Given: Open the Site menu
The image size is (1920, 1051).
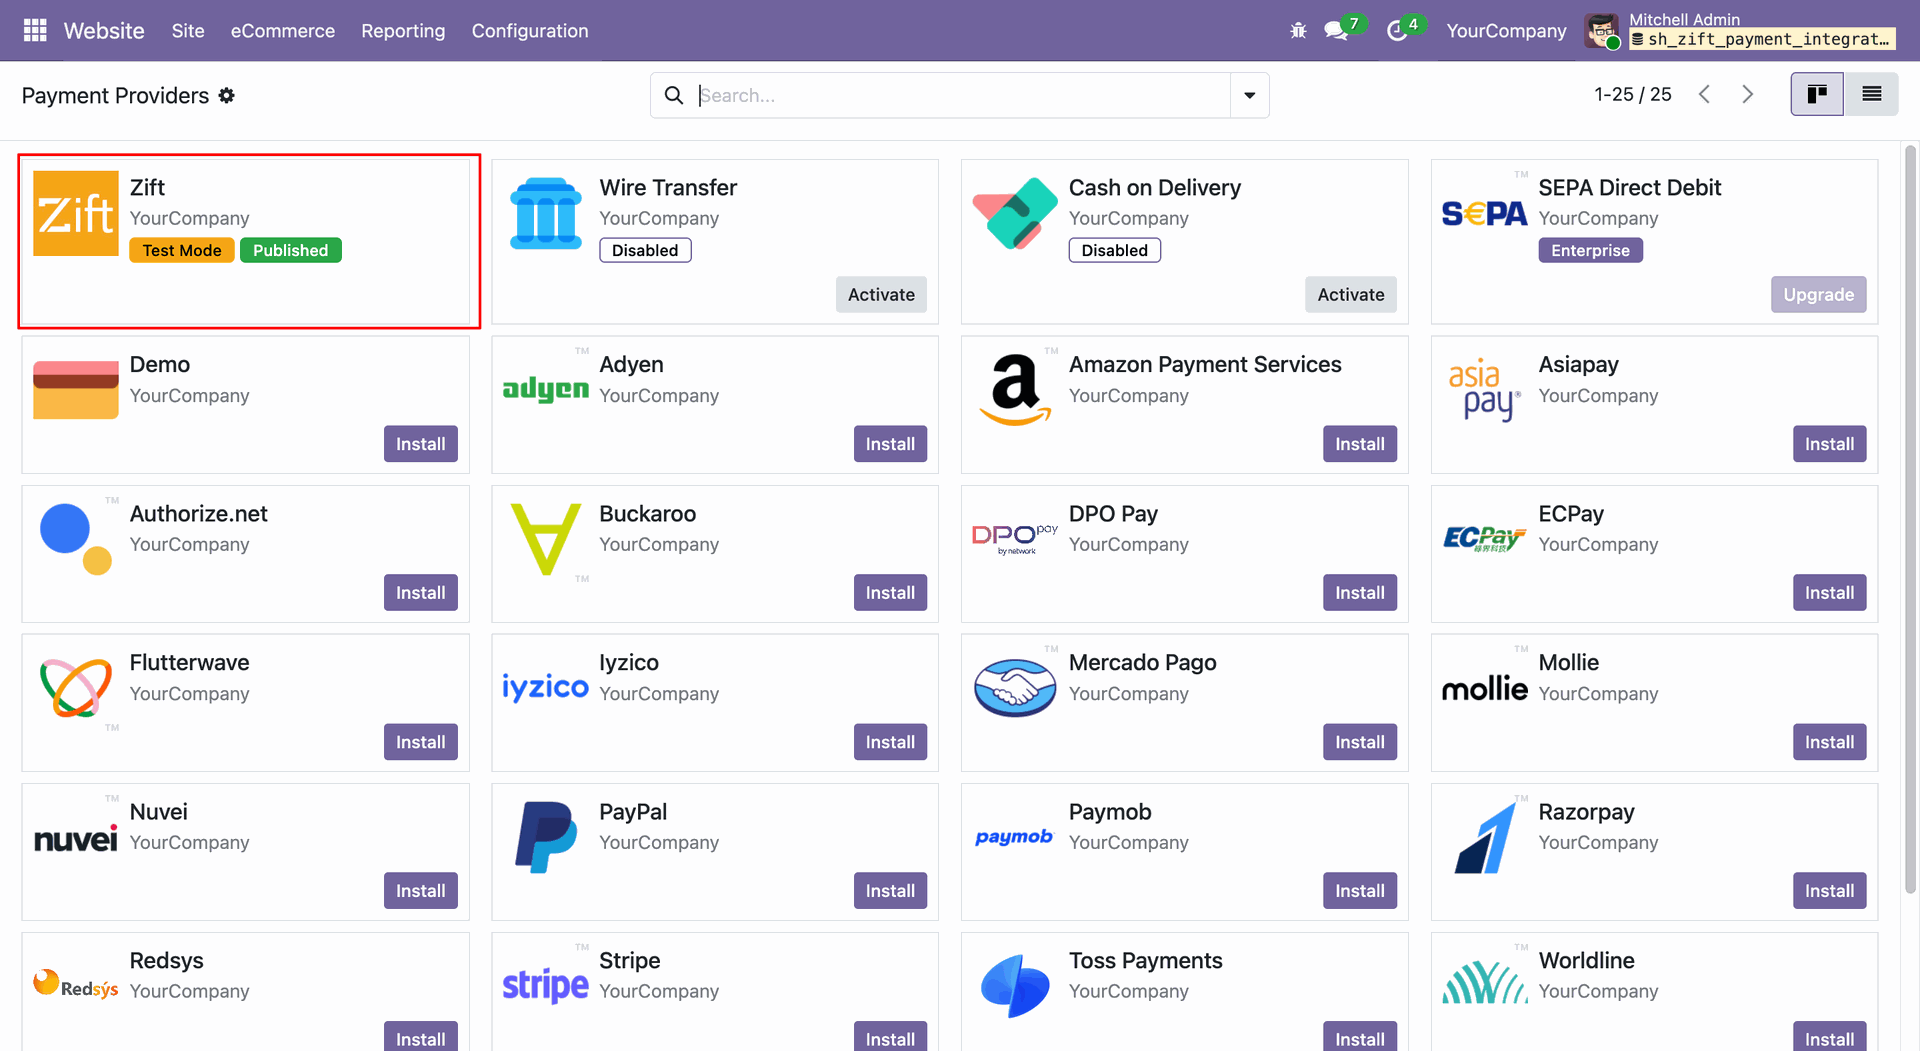Looking at the screenshot, I should 188,31.
